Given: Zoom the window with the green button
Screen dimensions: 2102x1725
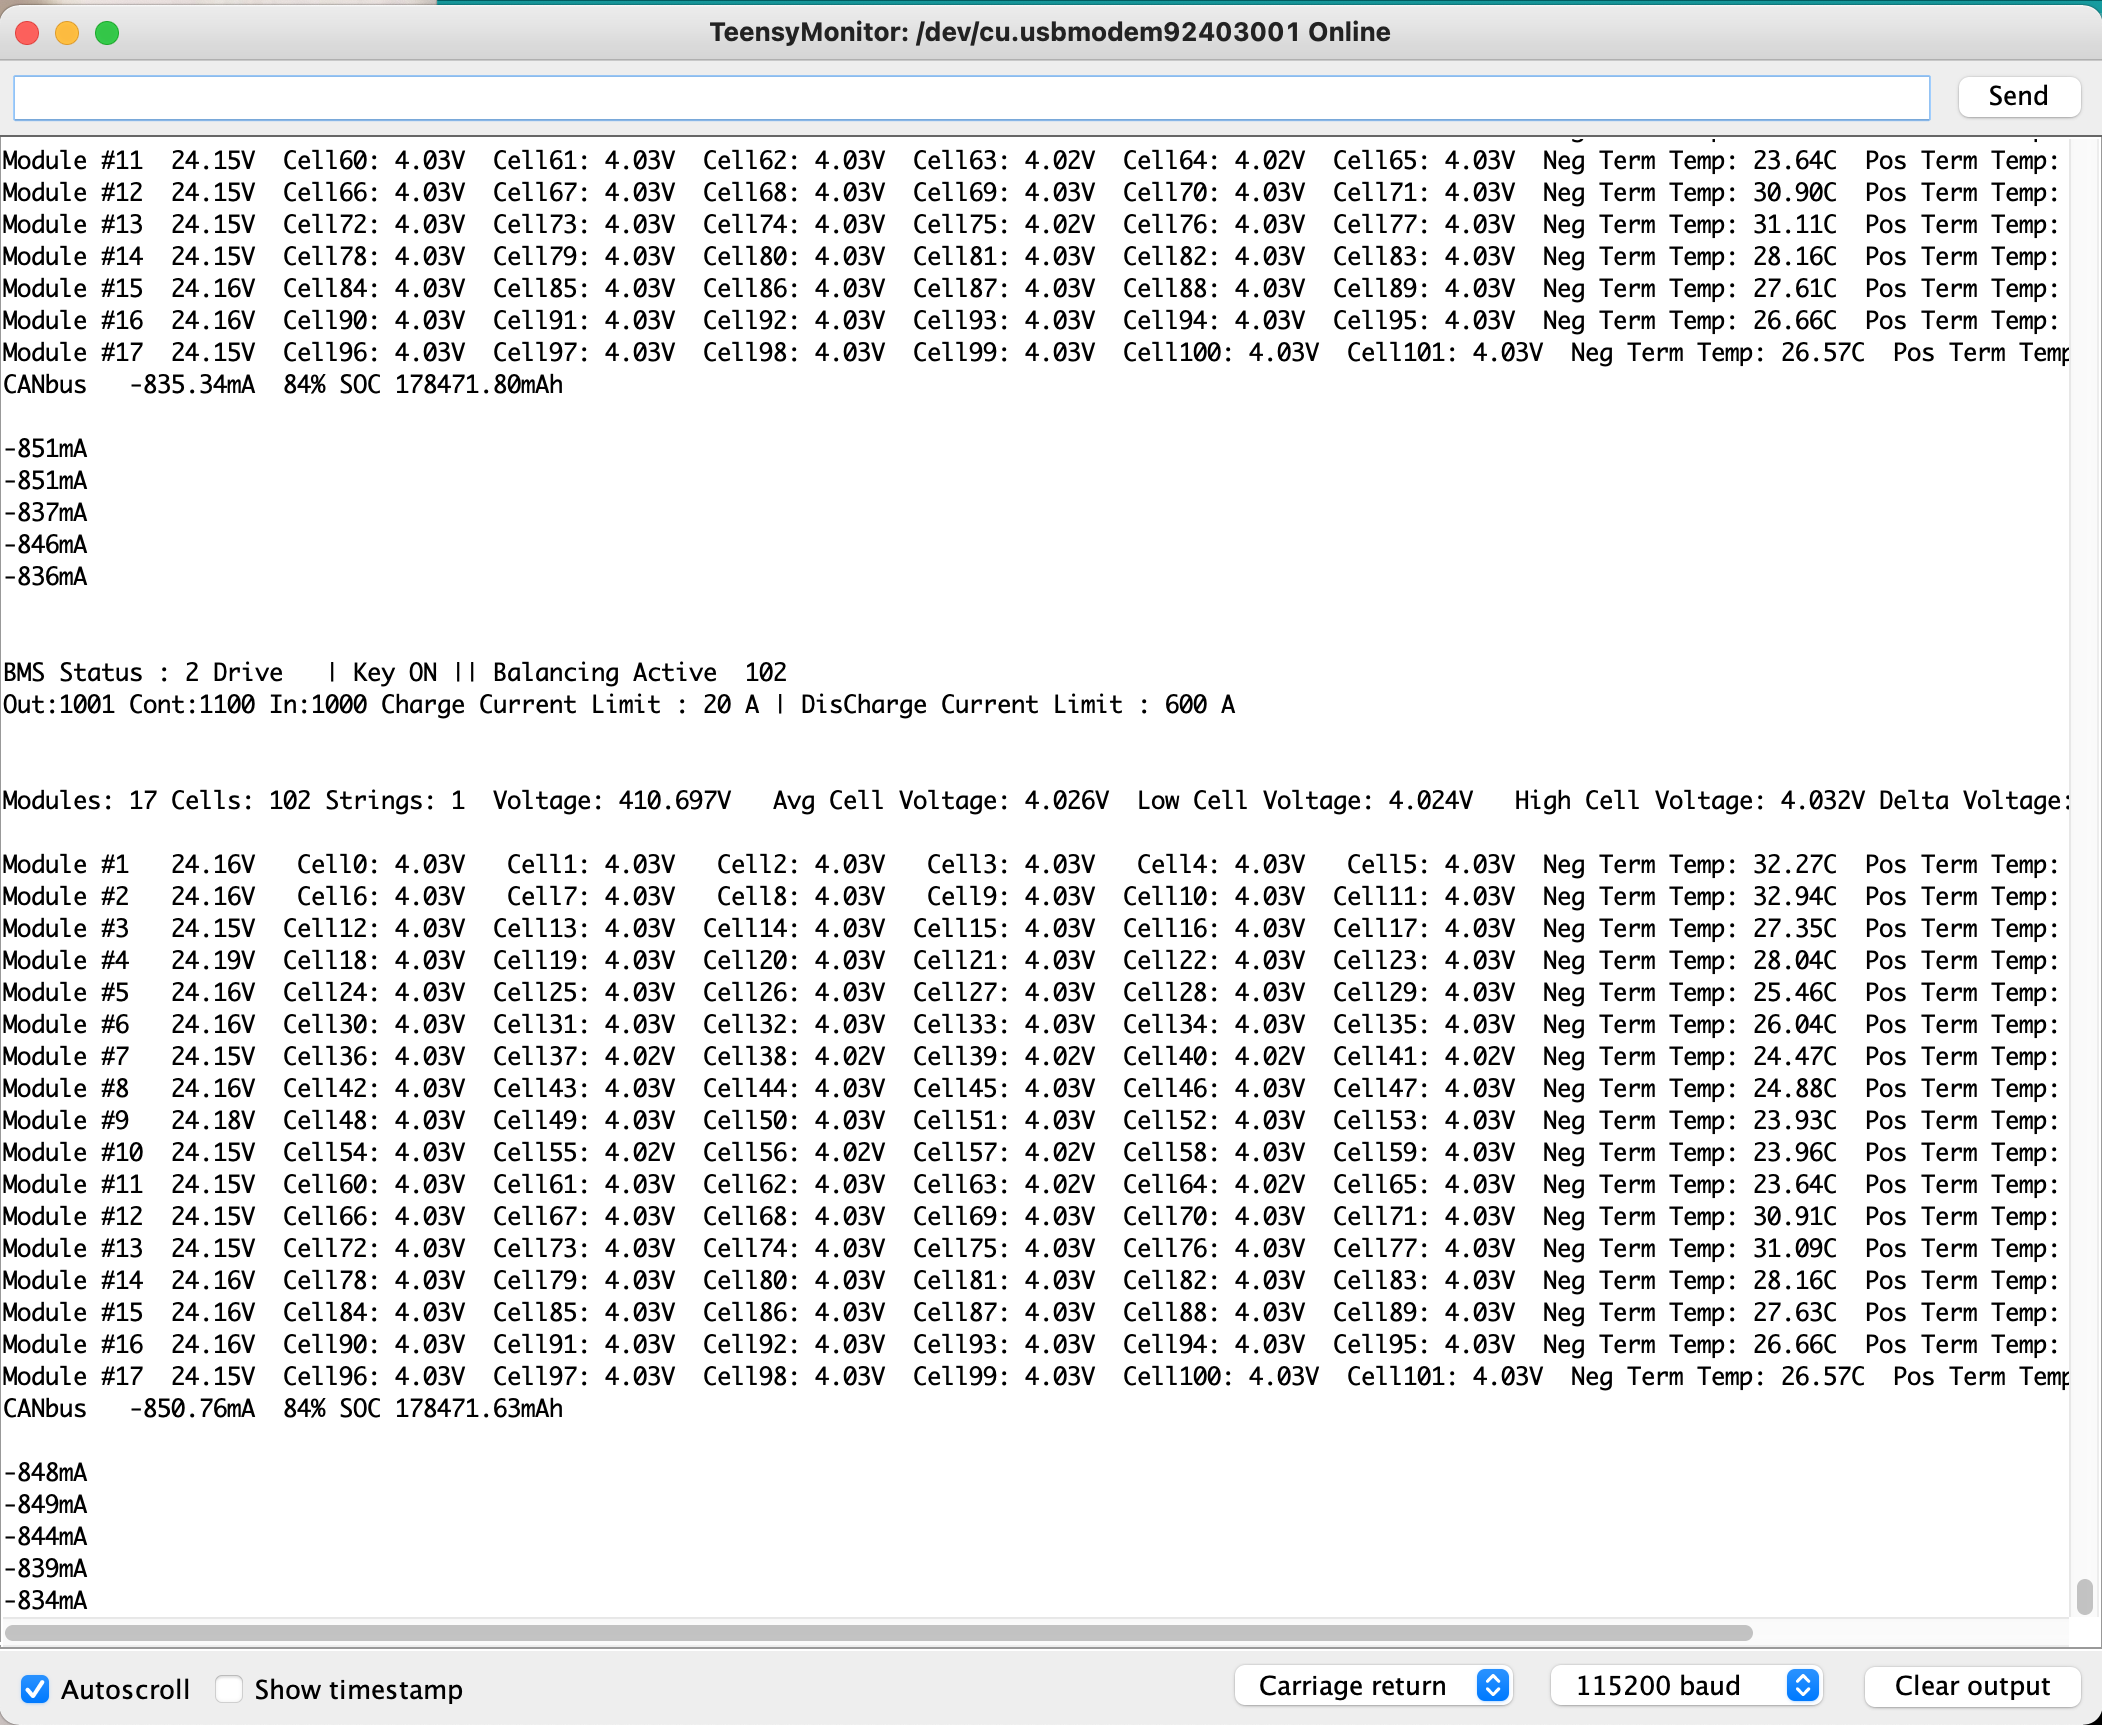Looking at the screenshot, I should coord(107,33).
